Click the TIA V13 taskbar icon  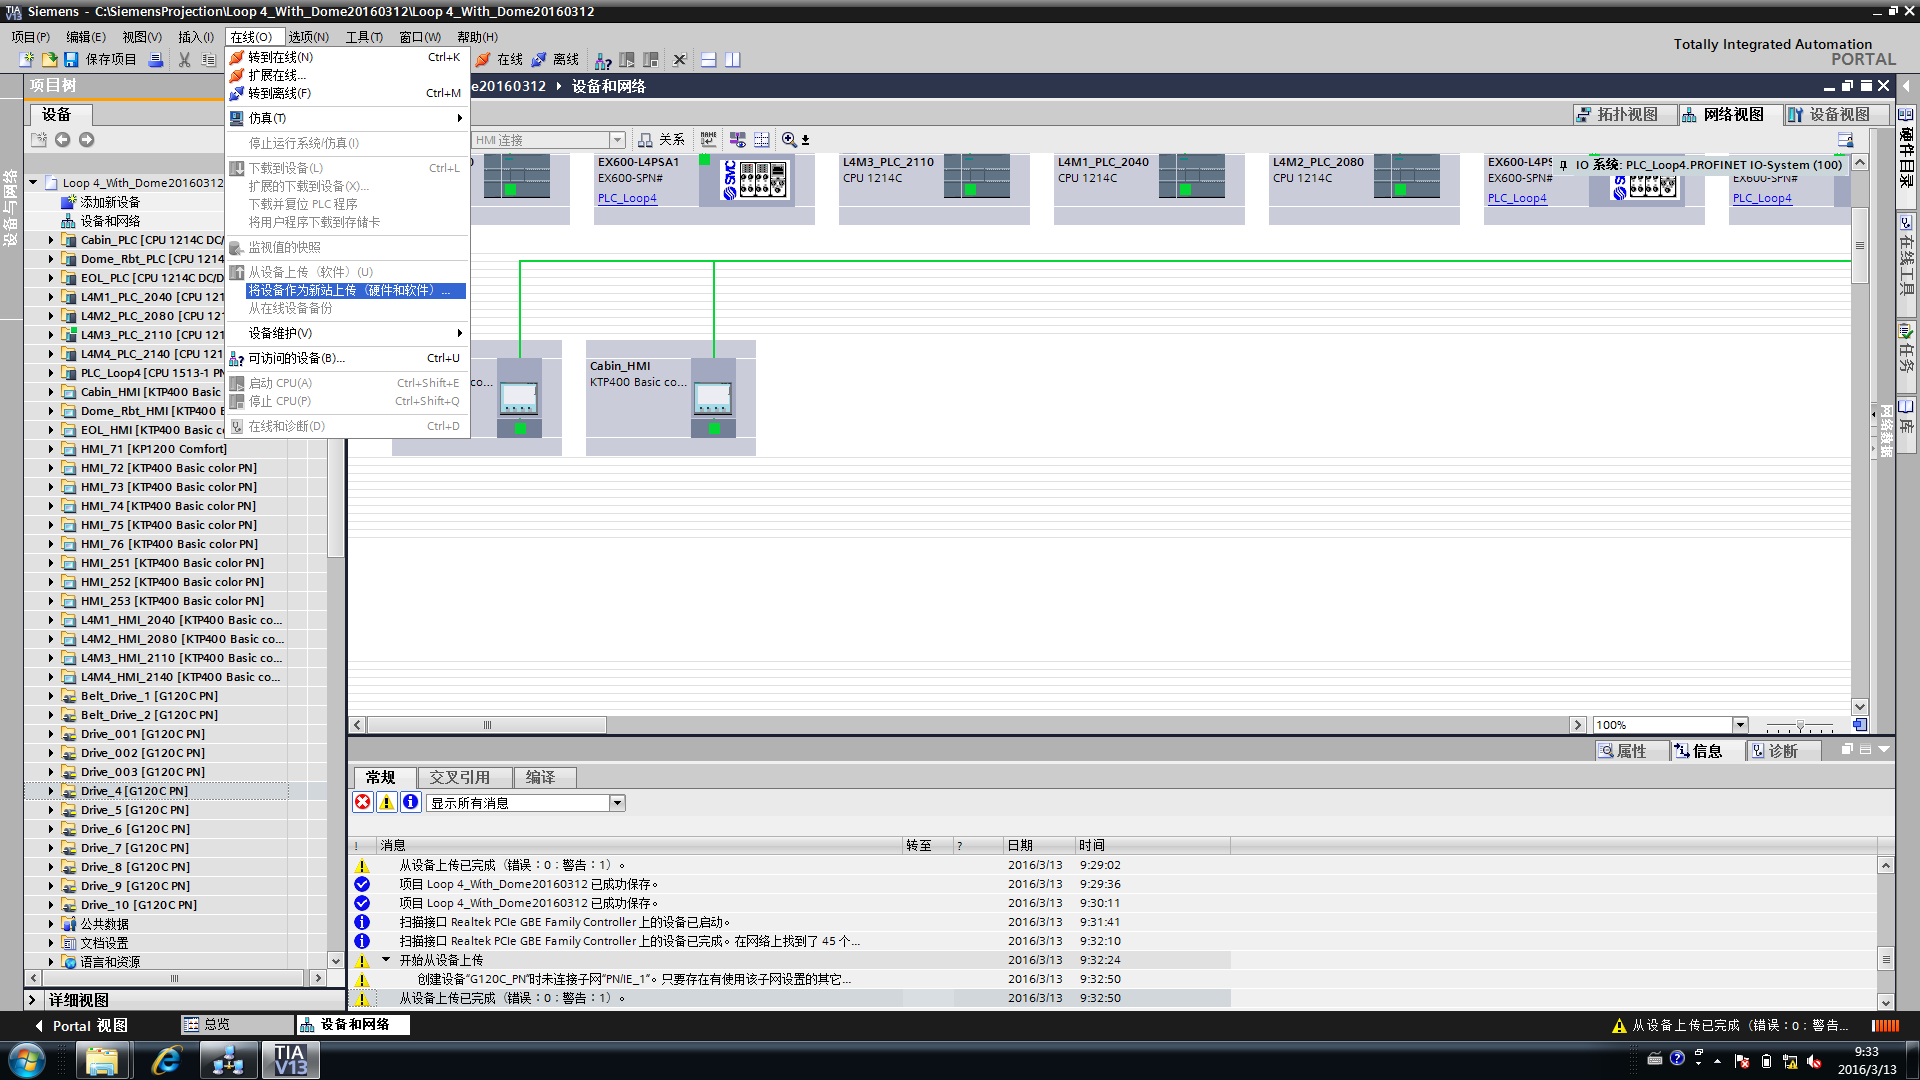tap(290, 1060)
